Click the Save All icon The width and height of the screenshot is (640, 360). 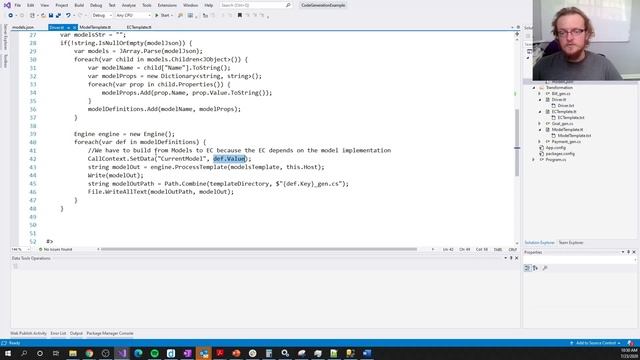[58, 16]
